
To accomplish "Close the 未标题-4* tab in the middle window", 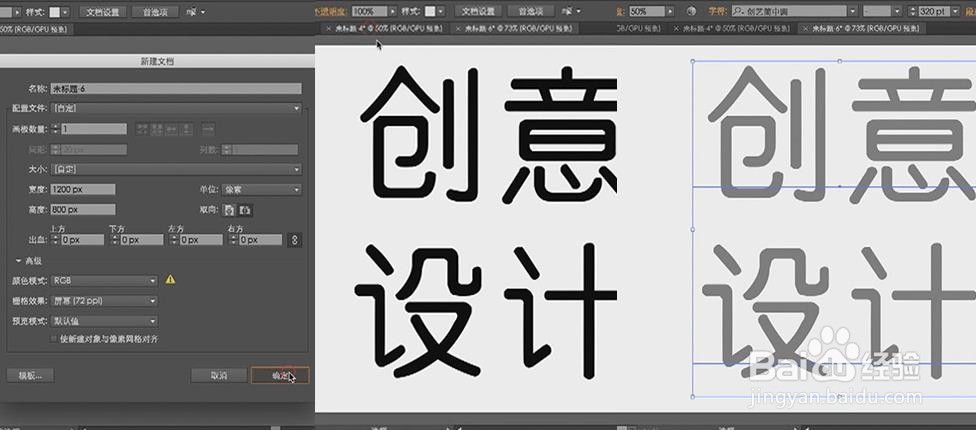I will pyautogui.click(x=329, y=28).
